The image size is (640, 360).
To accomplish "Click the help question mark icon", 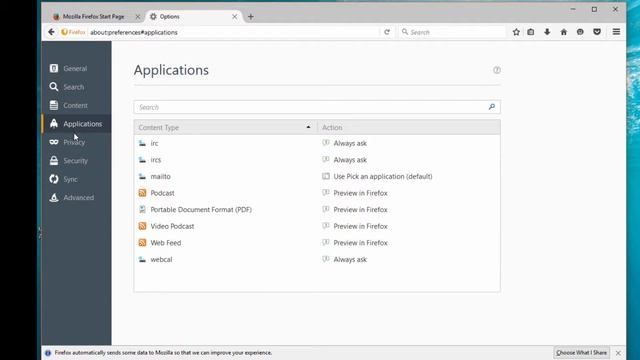I will pyautogui.click(x=497, y=70).
